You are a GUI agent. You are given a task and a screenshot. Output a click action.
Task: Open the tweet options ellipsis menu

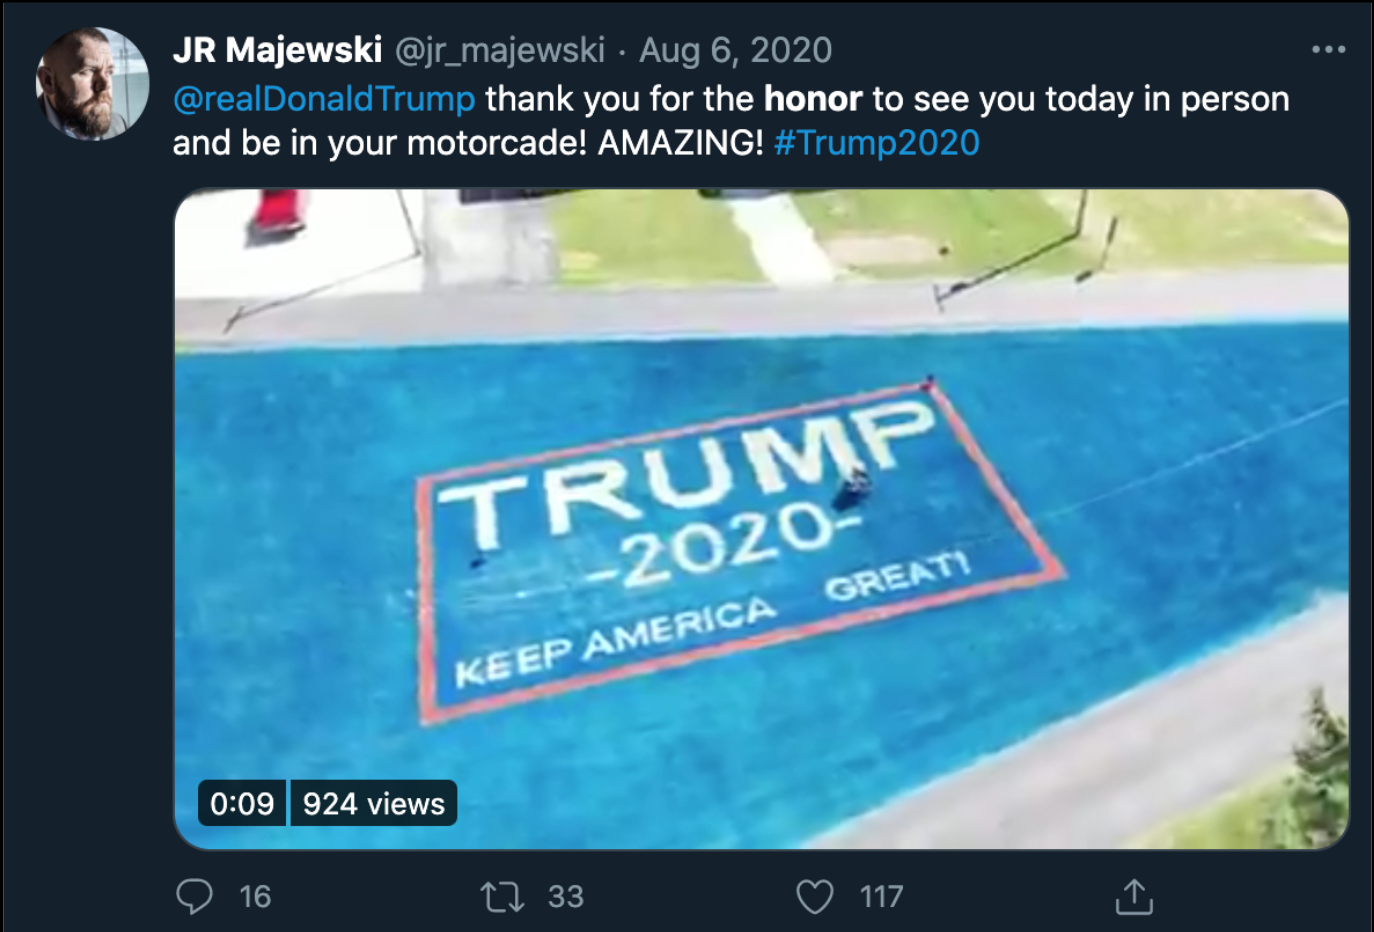pyautogui.click(x=1327, y=48)
